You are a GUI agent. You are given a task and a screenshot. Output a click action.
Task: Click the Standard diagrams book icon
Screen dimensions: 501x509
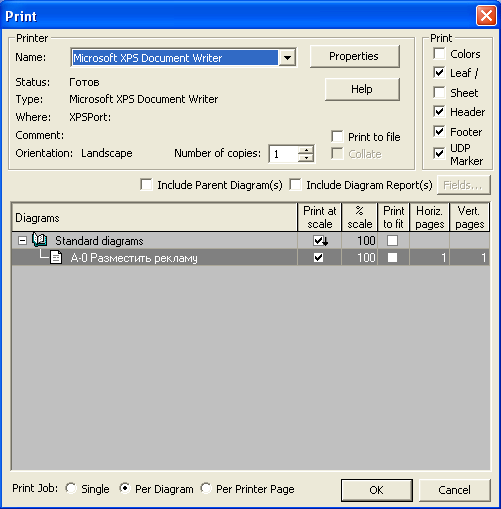40,240
